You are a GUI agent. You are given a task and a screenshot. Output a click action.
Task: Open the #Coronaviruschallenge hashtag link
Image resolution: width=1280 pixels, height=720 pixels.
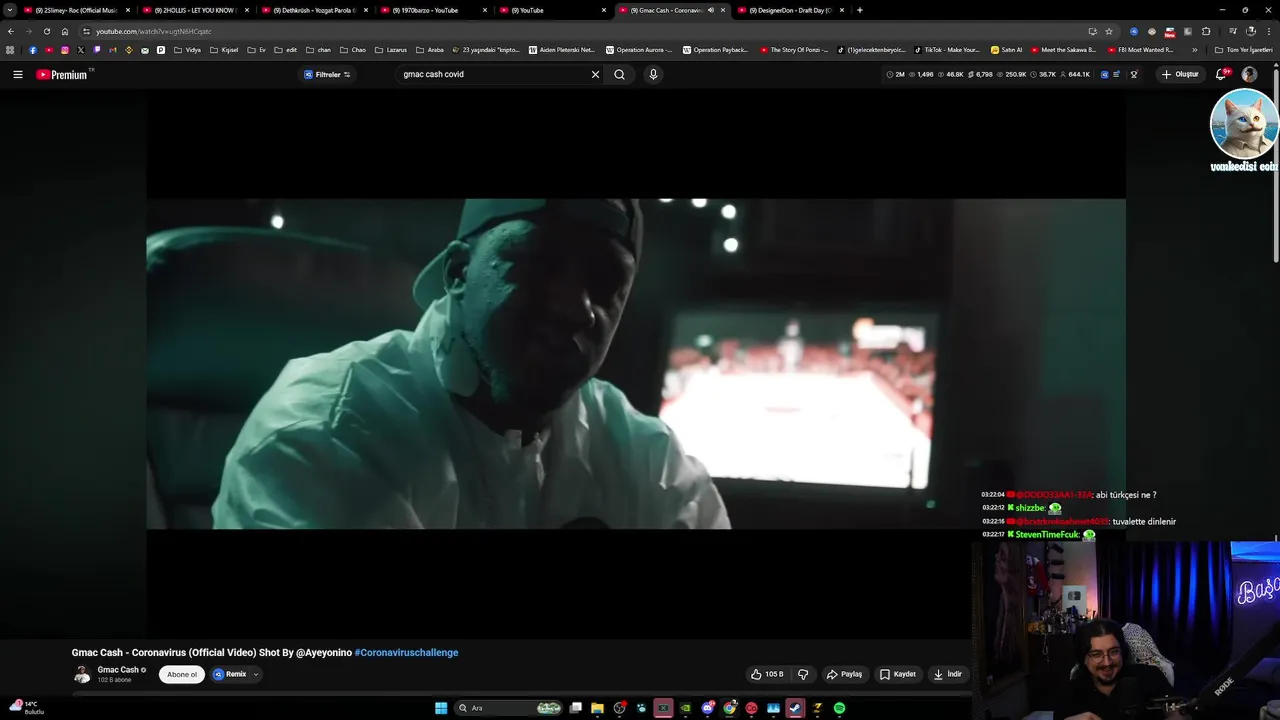tap(406, 652)
